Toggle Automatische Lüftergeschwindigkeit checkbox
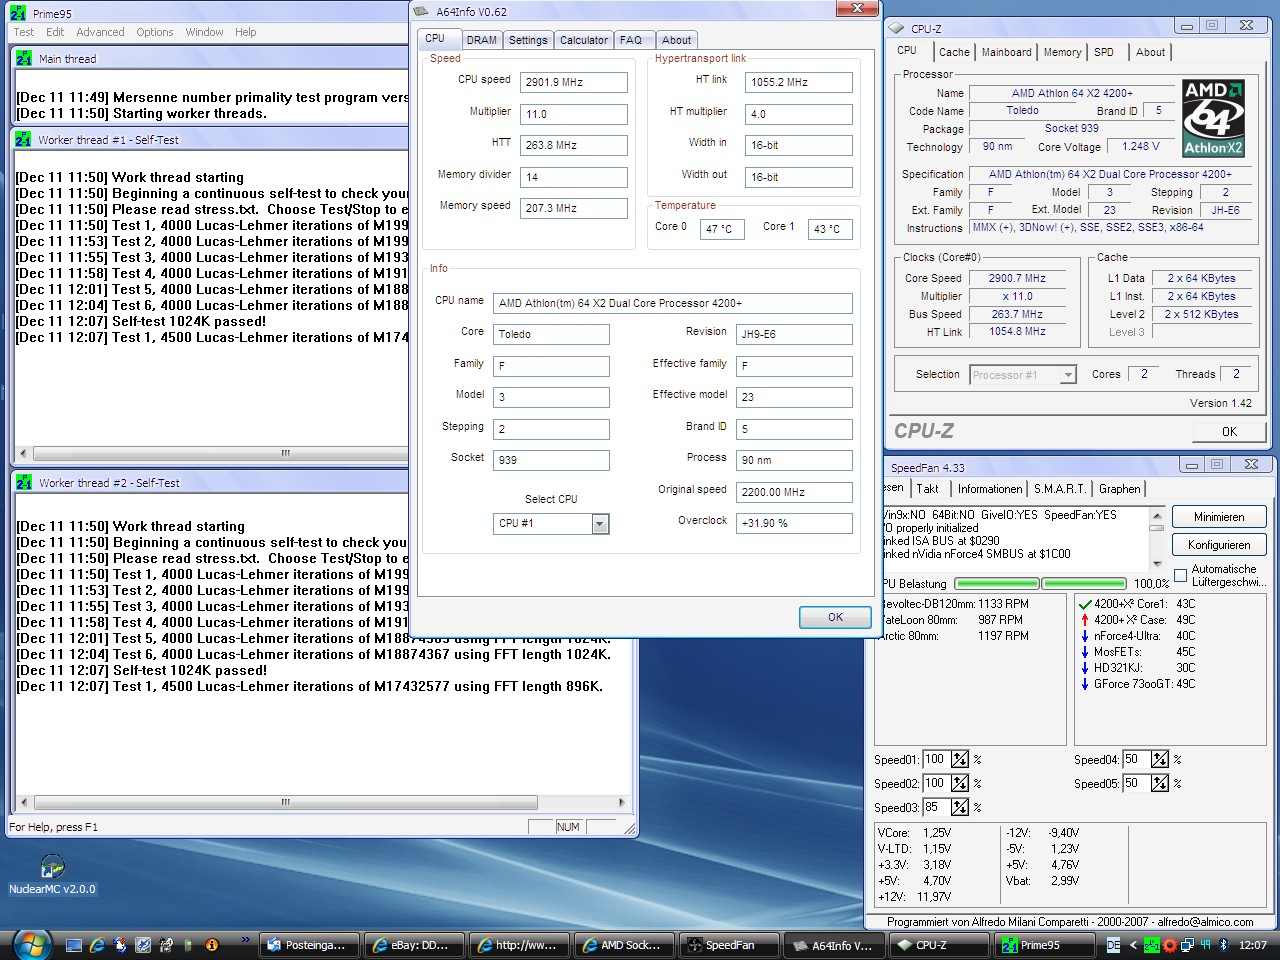Viewport: 1280px width, 960px height. coord(1180,575)
